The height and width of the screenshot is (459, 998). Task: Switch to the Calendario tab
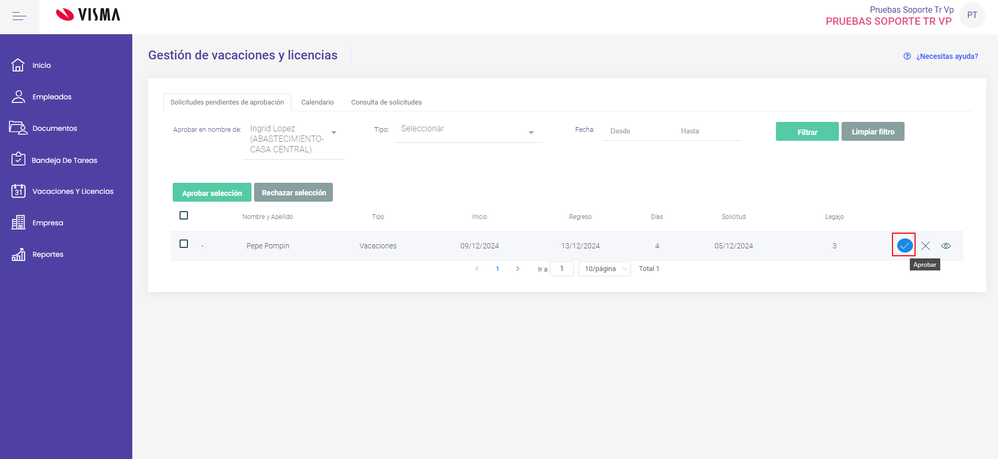[317, 102]
